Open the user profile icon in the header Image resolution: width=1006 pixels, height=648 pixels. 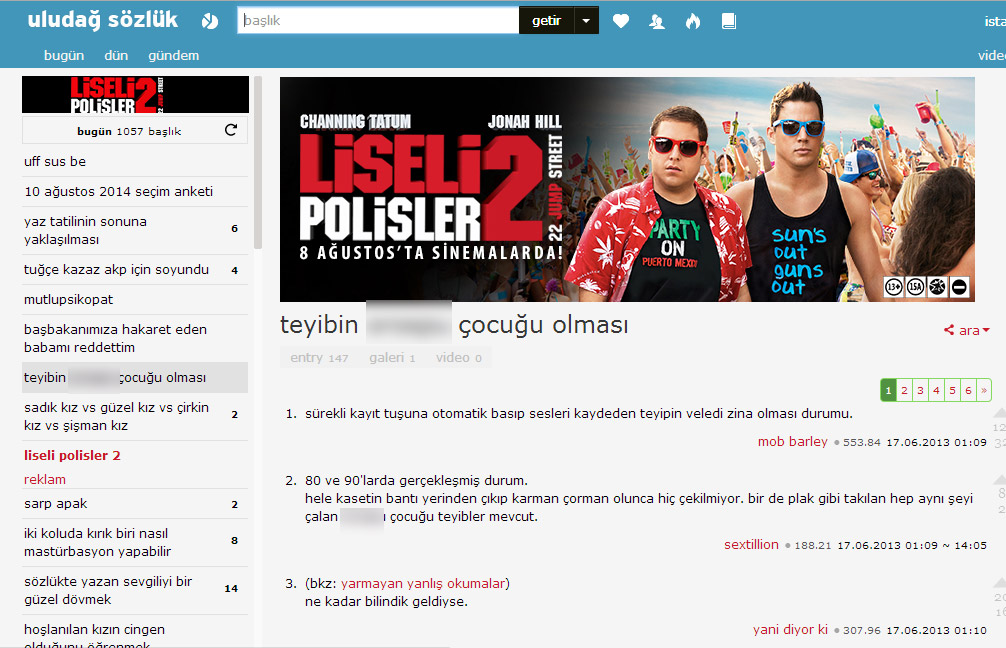pos(657,21)
